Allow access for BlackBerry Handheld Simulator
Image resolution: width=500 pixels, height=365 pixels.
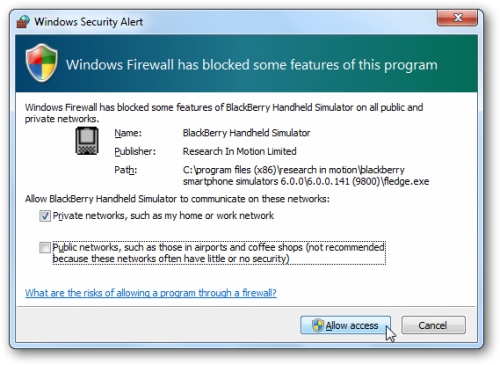[345, 325]
